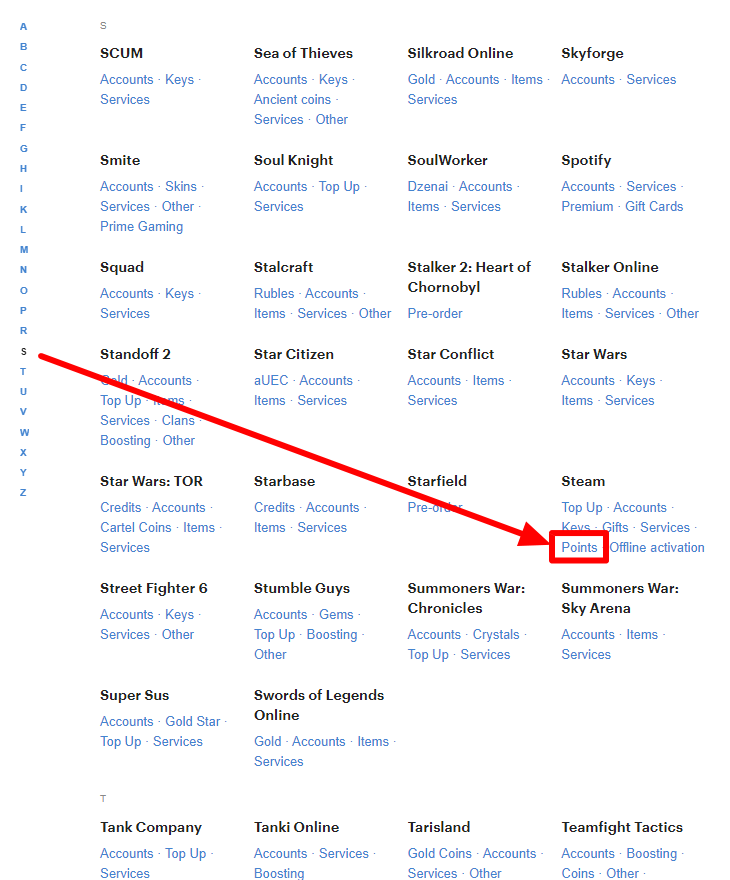Open Keys link under SCUM
This screenshot has height=880, width=730.
[x=180, y=80]
